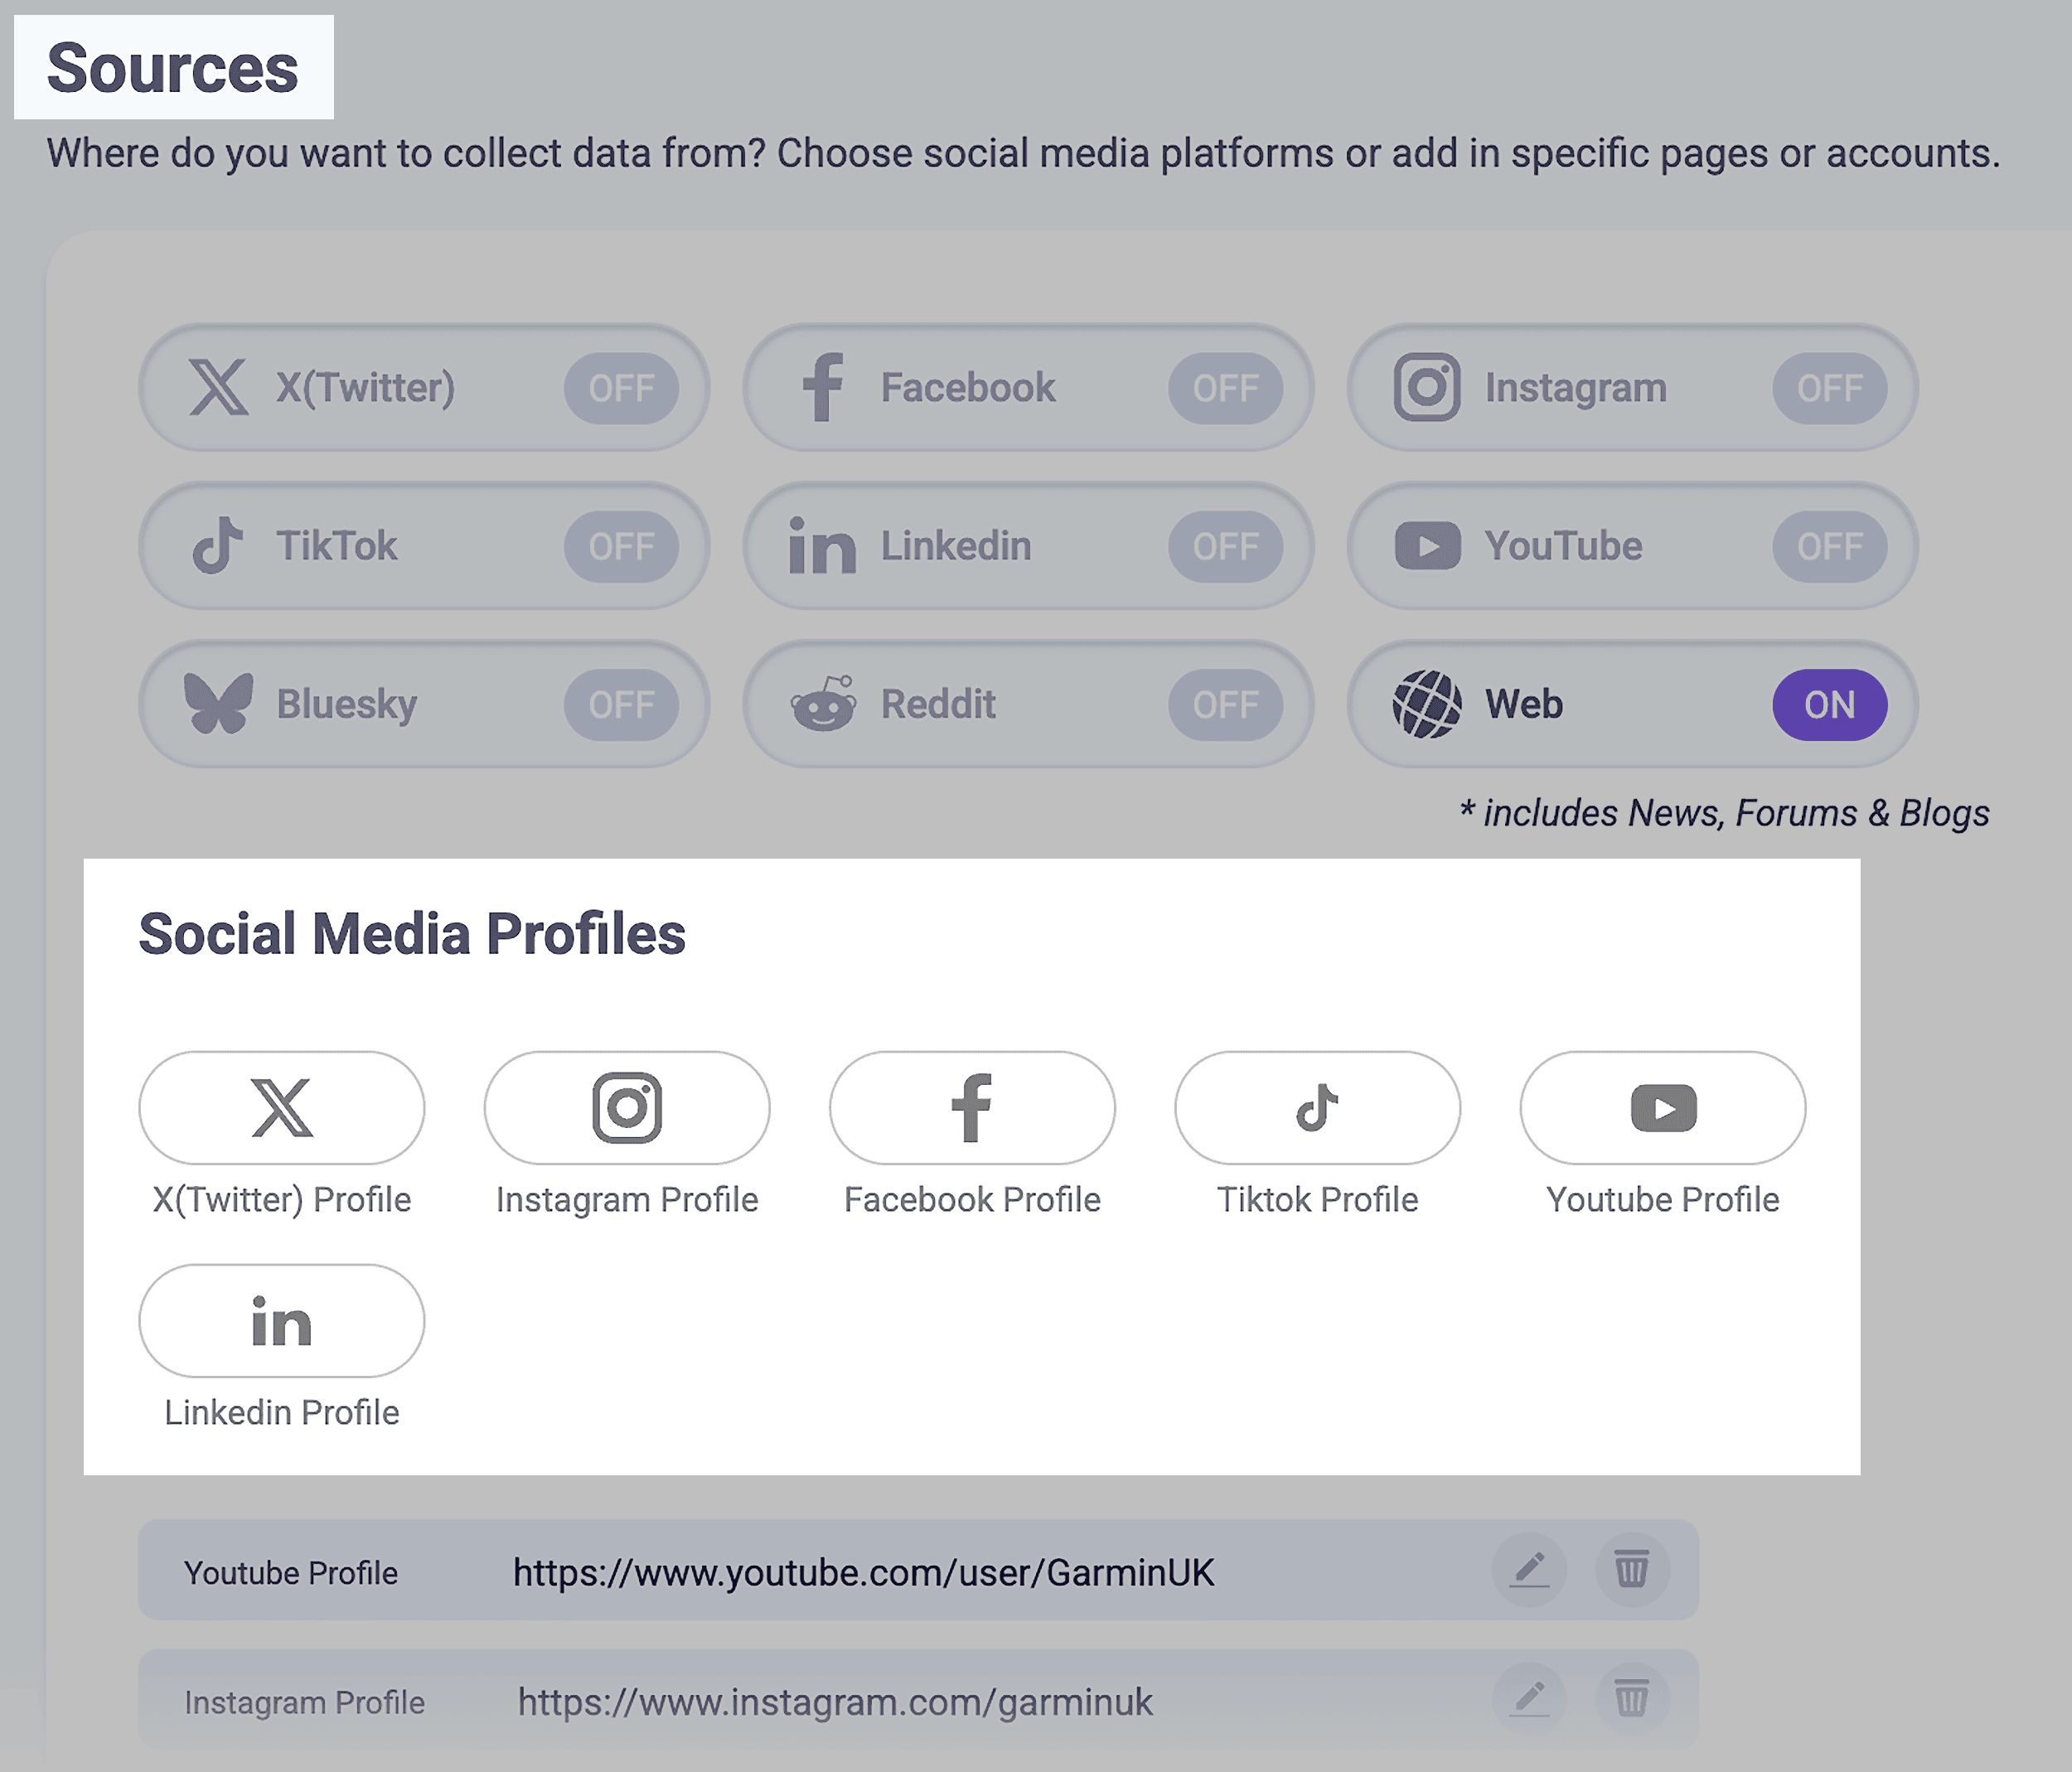
Task: Select the Linkedin Profile icon
Action: (x=281, y=1321)
